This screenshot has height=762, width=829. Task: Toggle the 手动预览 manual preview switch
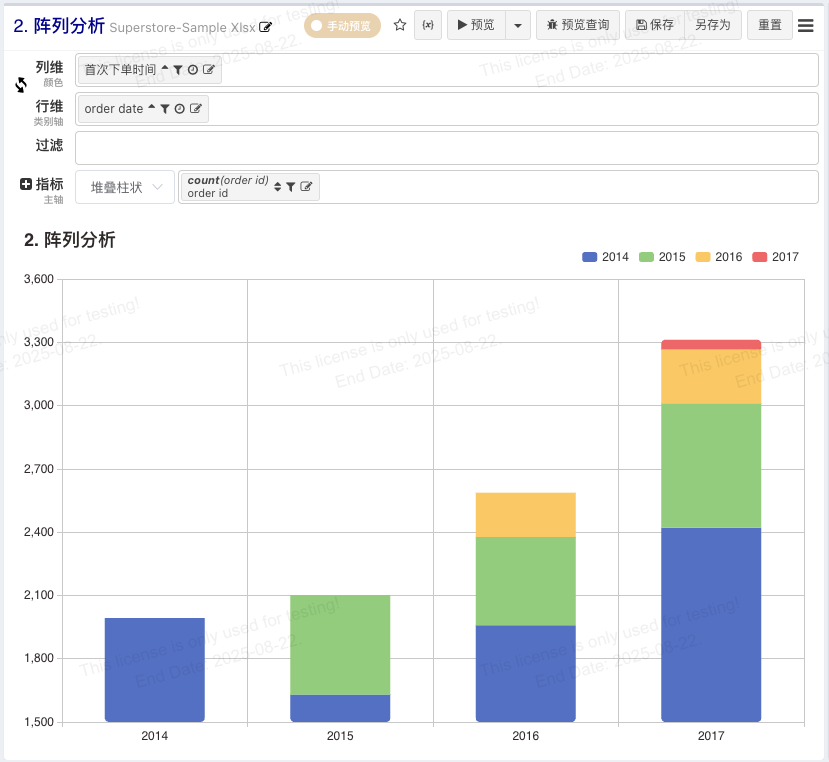342,26
